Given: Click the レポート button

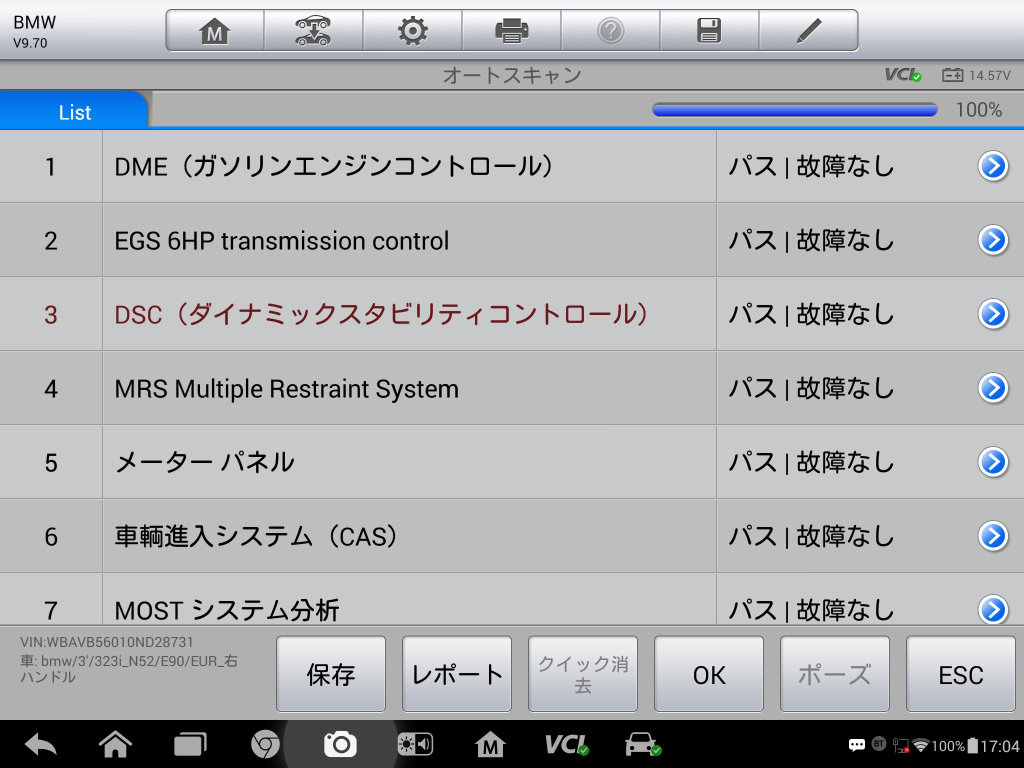Looking at the screenshot, I should [457, 674].
